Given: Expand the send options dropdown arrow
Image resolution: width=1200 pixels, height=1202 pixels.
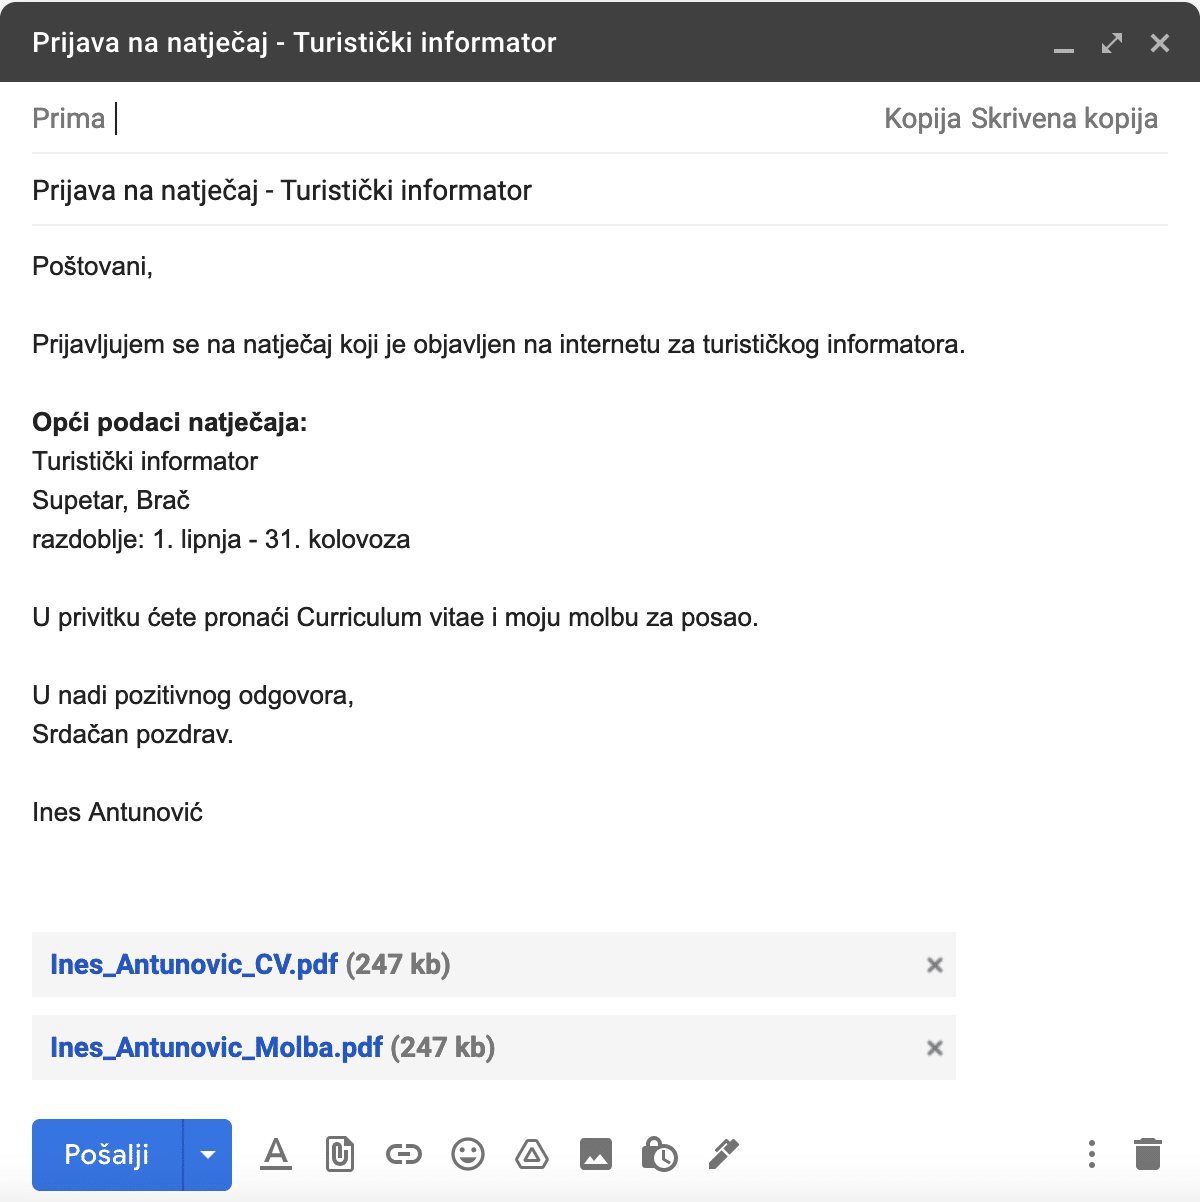Looking at the screenshot, I should 208,1154.
